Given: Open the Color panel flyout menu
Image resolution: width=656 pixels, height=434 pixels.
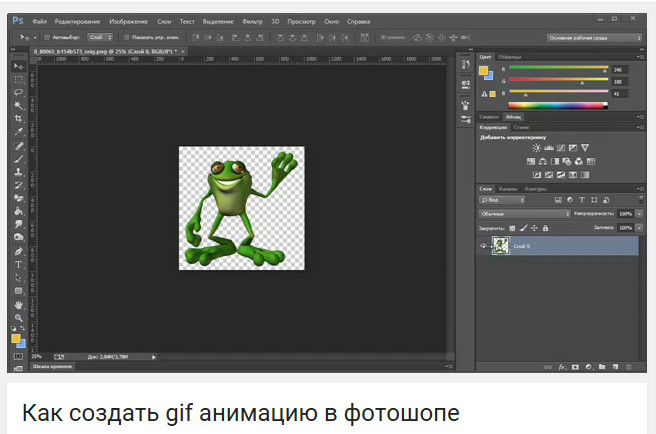Looking at the screenshot, I should tap(640, 56).
